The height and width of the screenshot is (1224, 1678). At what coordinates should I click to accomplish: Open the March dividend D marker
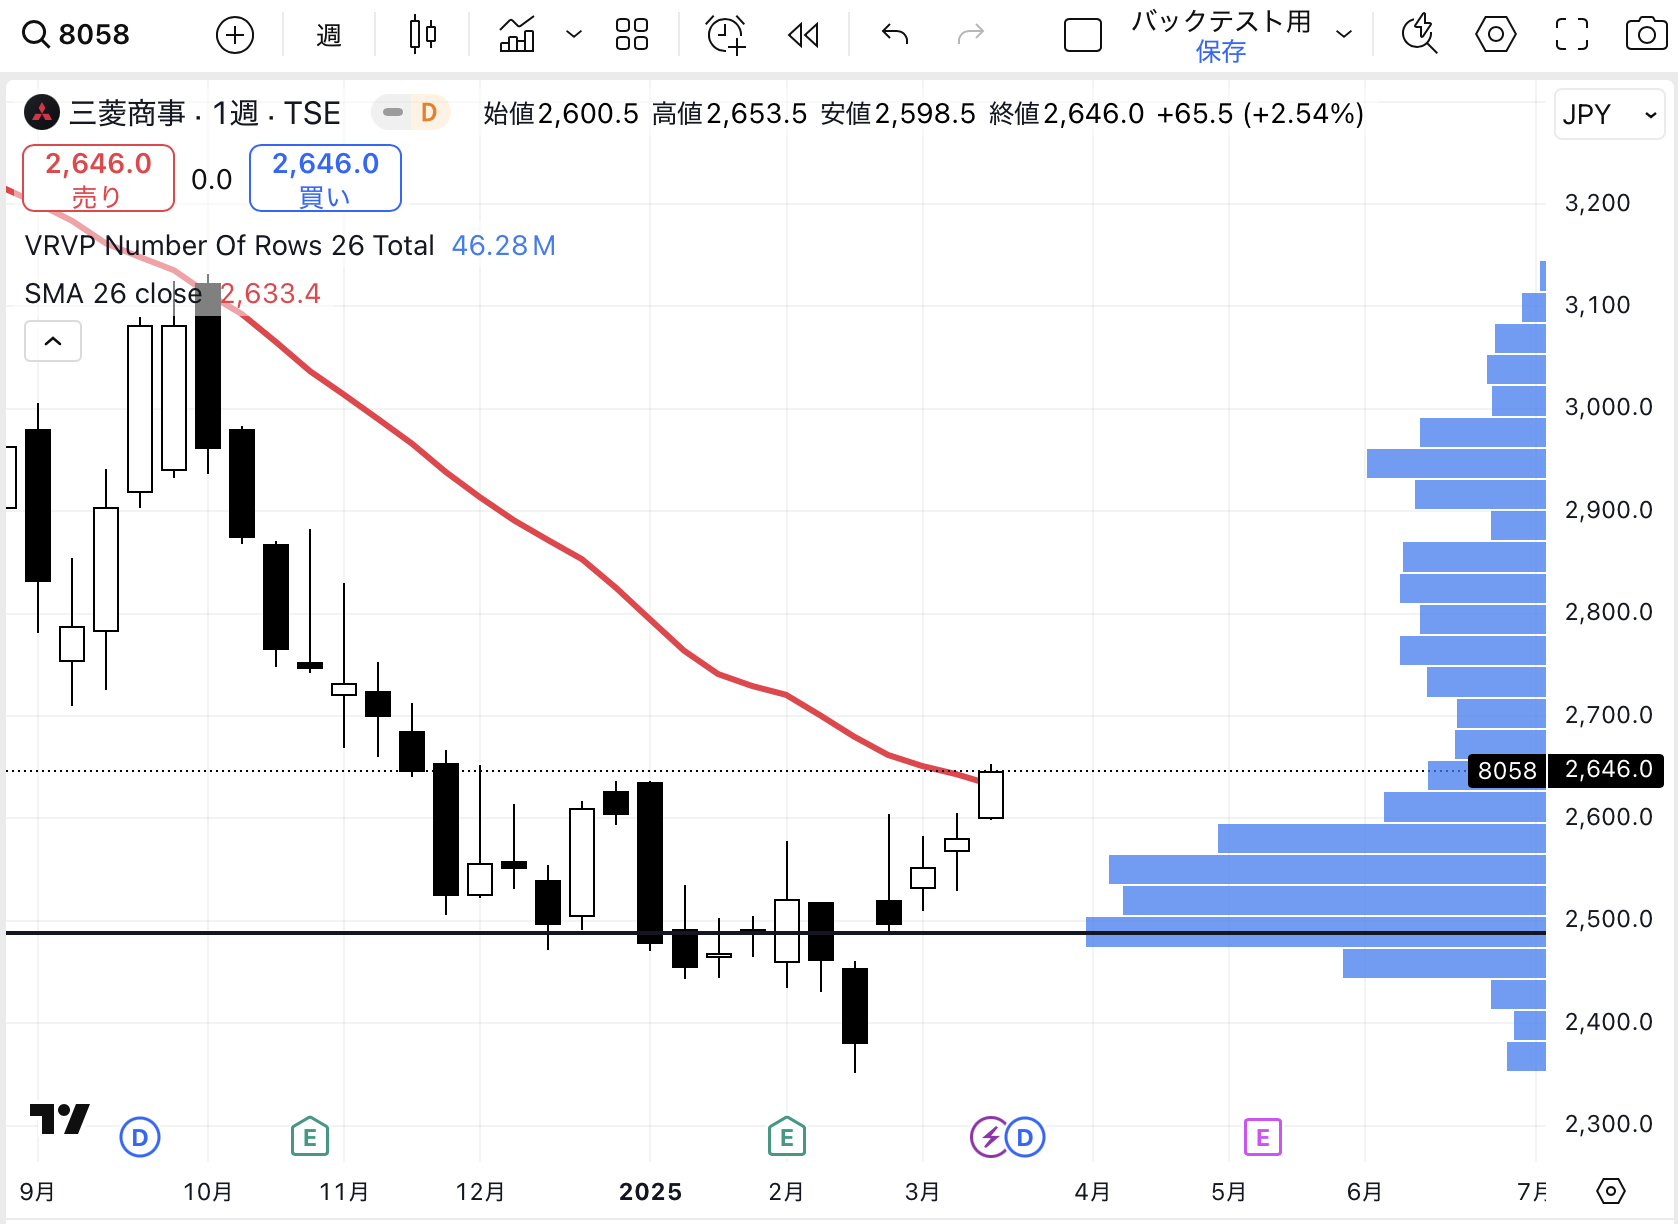click(1025, 1137)
